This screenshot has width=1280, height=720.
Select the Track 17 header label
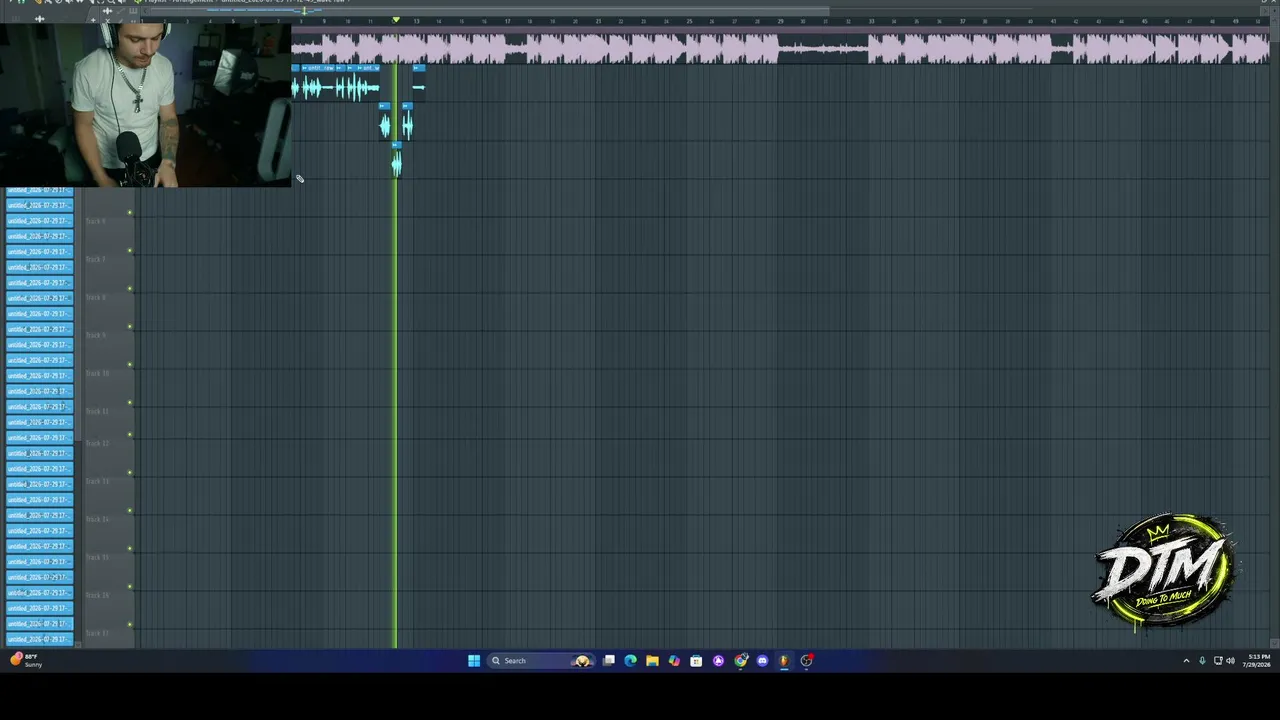pyautogui.click(x=97, y=633)
